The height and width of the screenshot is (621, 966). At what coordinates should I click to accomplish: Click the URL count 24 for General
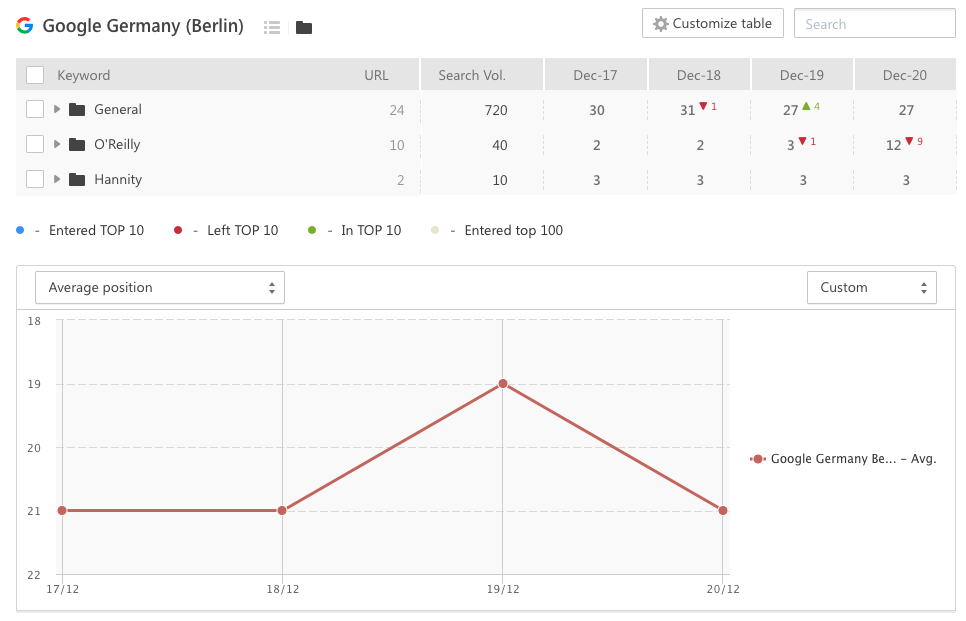[x=397, y=110]
